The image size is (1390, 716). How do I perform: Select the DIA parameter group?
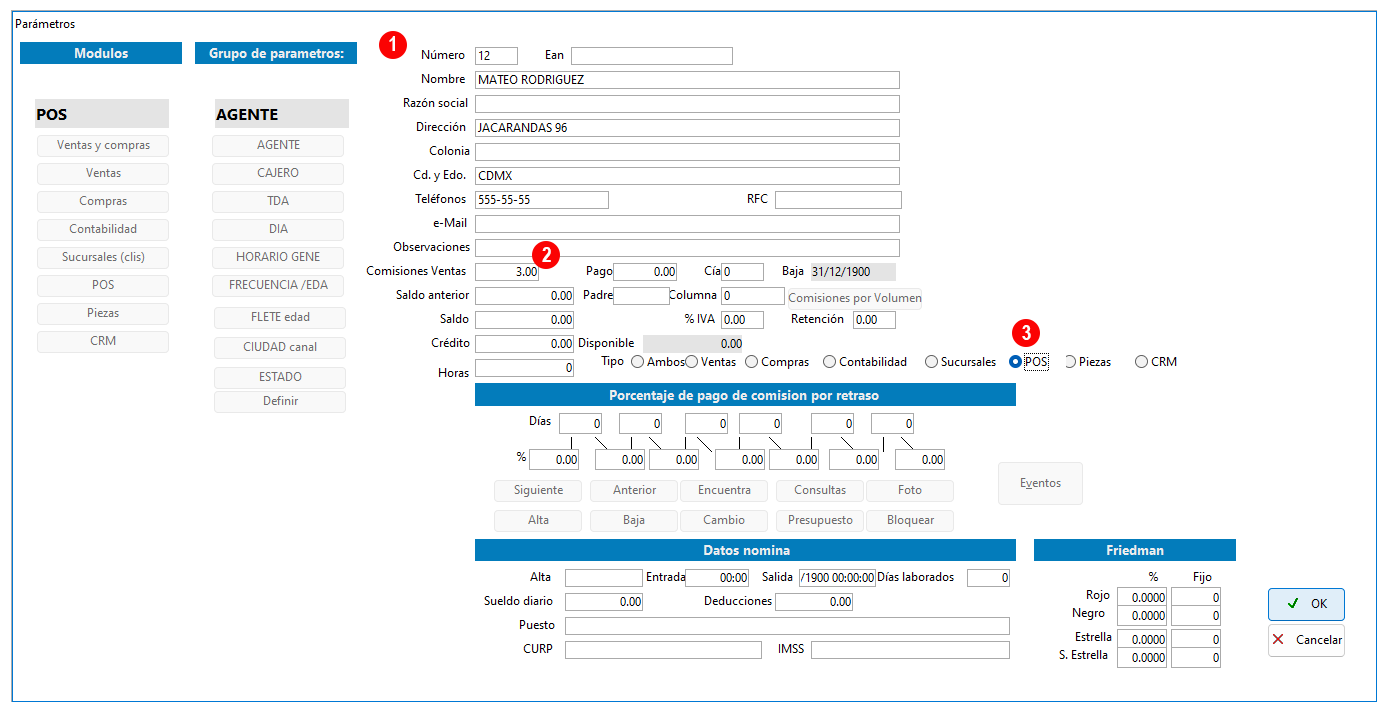coord(278,230)
